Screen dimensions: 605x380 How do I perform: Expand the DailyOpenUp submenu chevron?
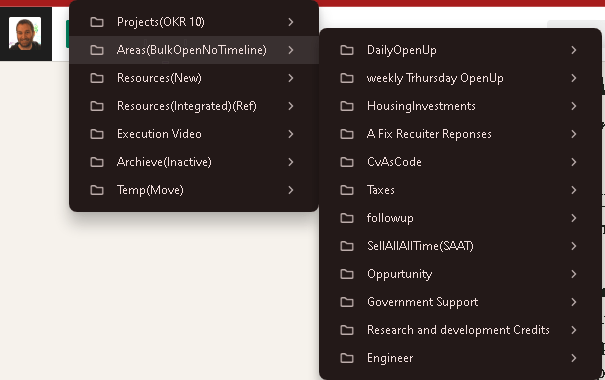coord(574,50)
